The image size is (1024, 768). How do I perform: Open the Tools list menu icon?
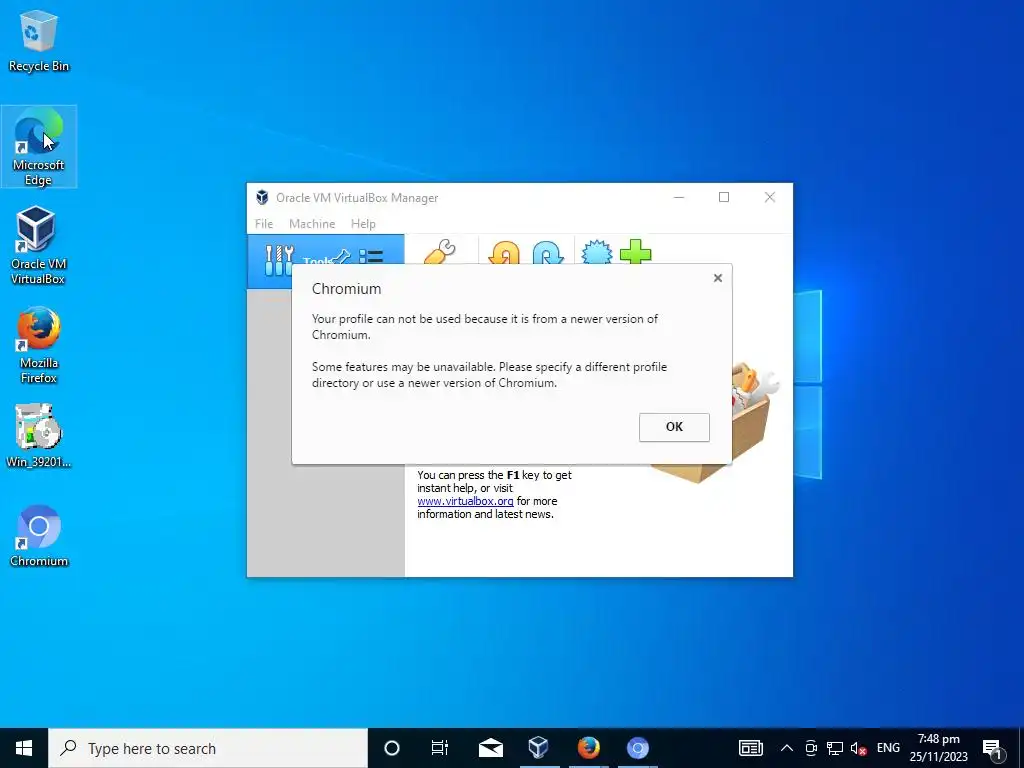point(372,255)
